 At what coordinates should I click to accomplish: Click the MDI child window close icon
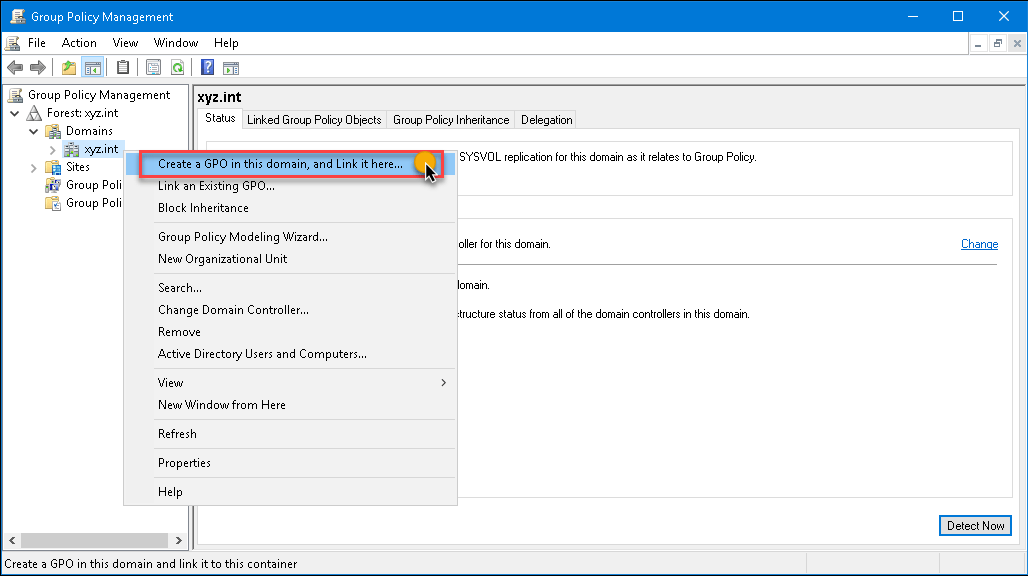(1017, 44)
